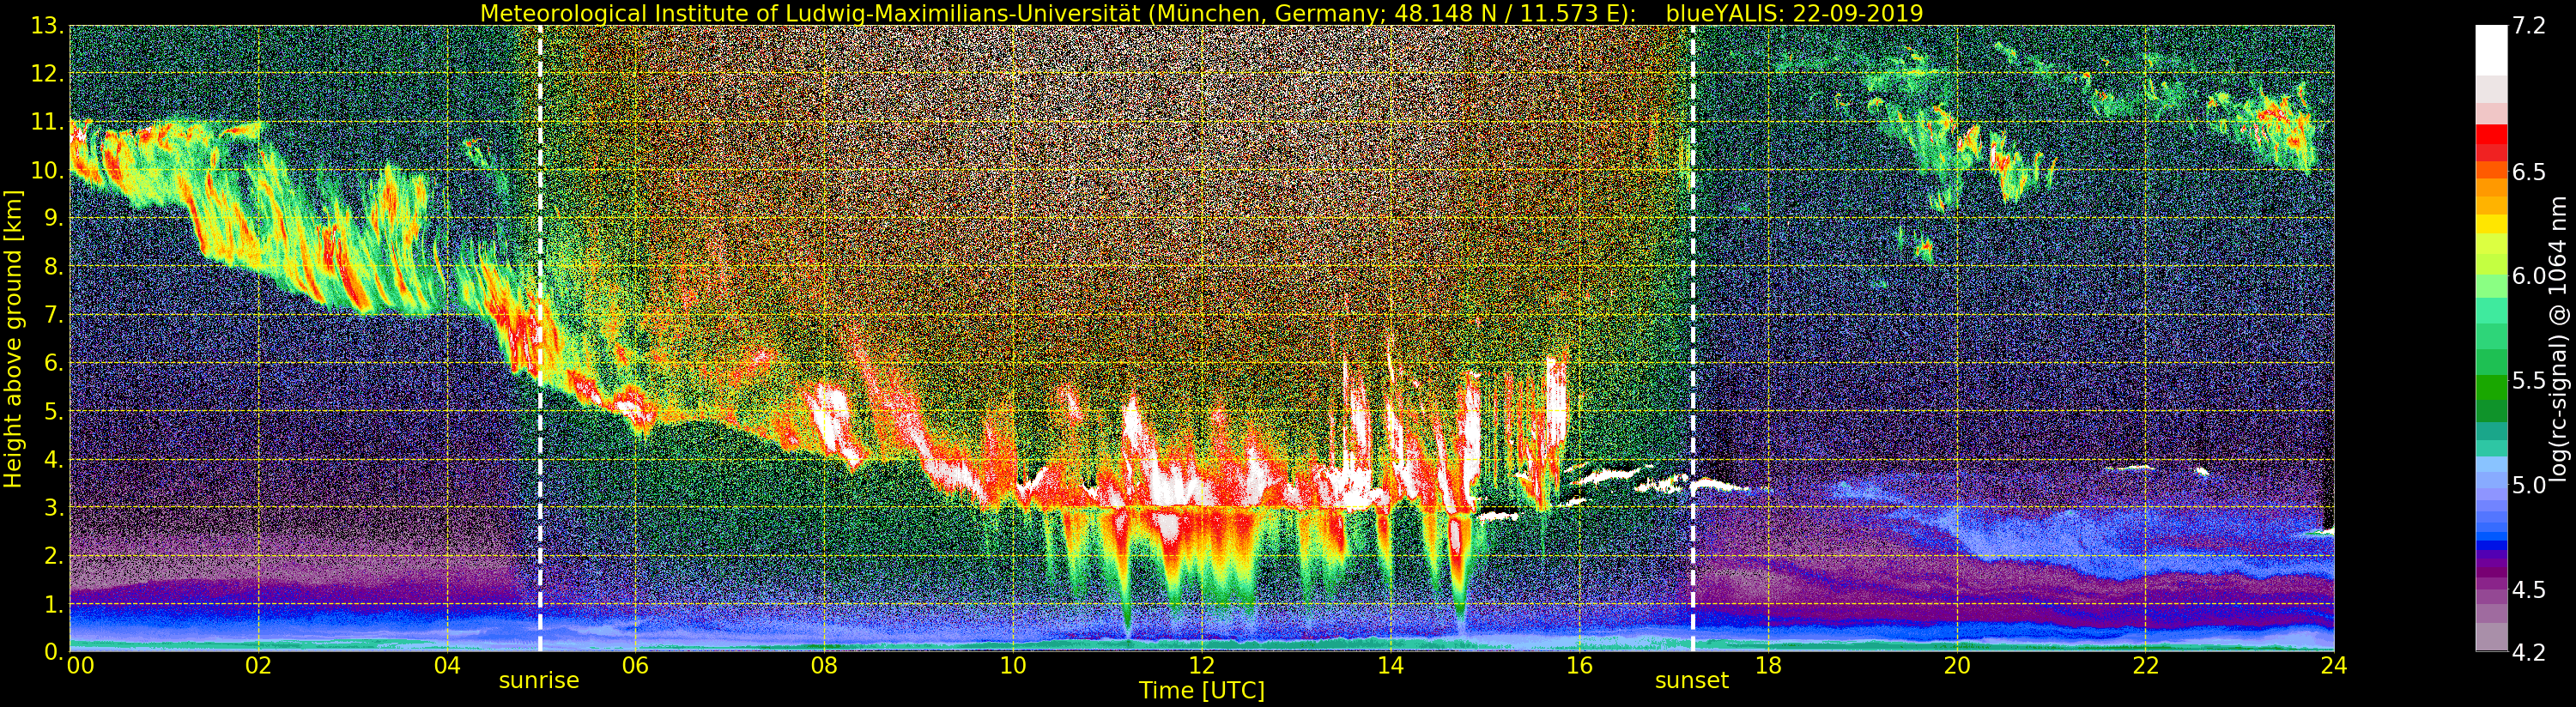This screenshot has width=2576, height=707.
Task: Click the time tick label '20'
Action: coord(1957,665)
